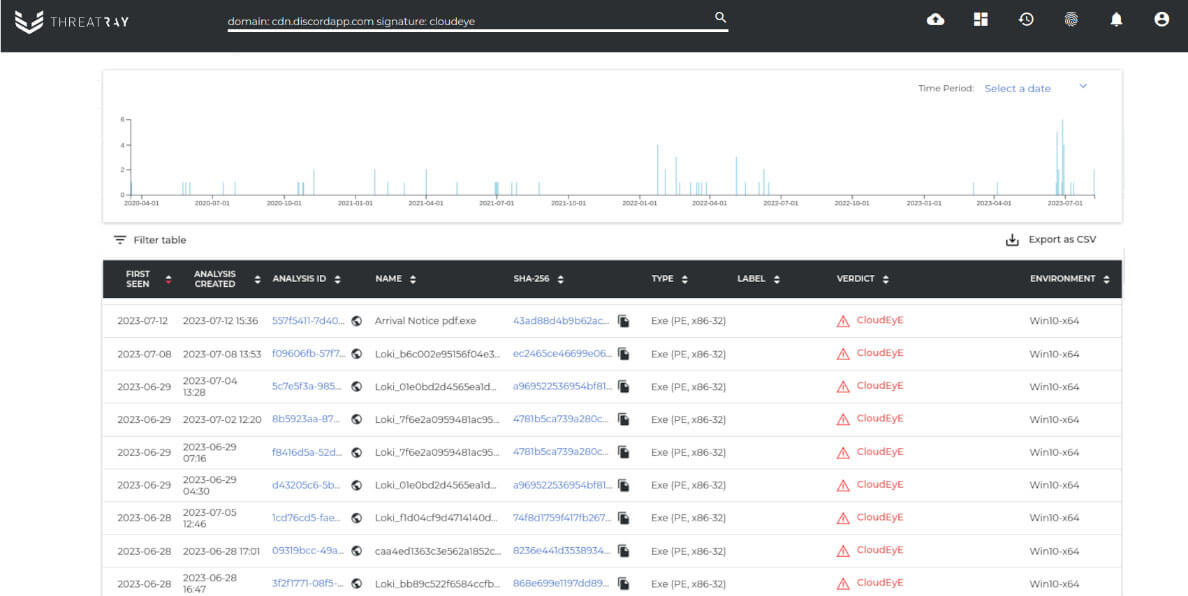Copy hash in the f8416d5a-52d row
1188x596 pixels.
click(x=624, y=452)
